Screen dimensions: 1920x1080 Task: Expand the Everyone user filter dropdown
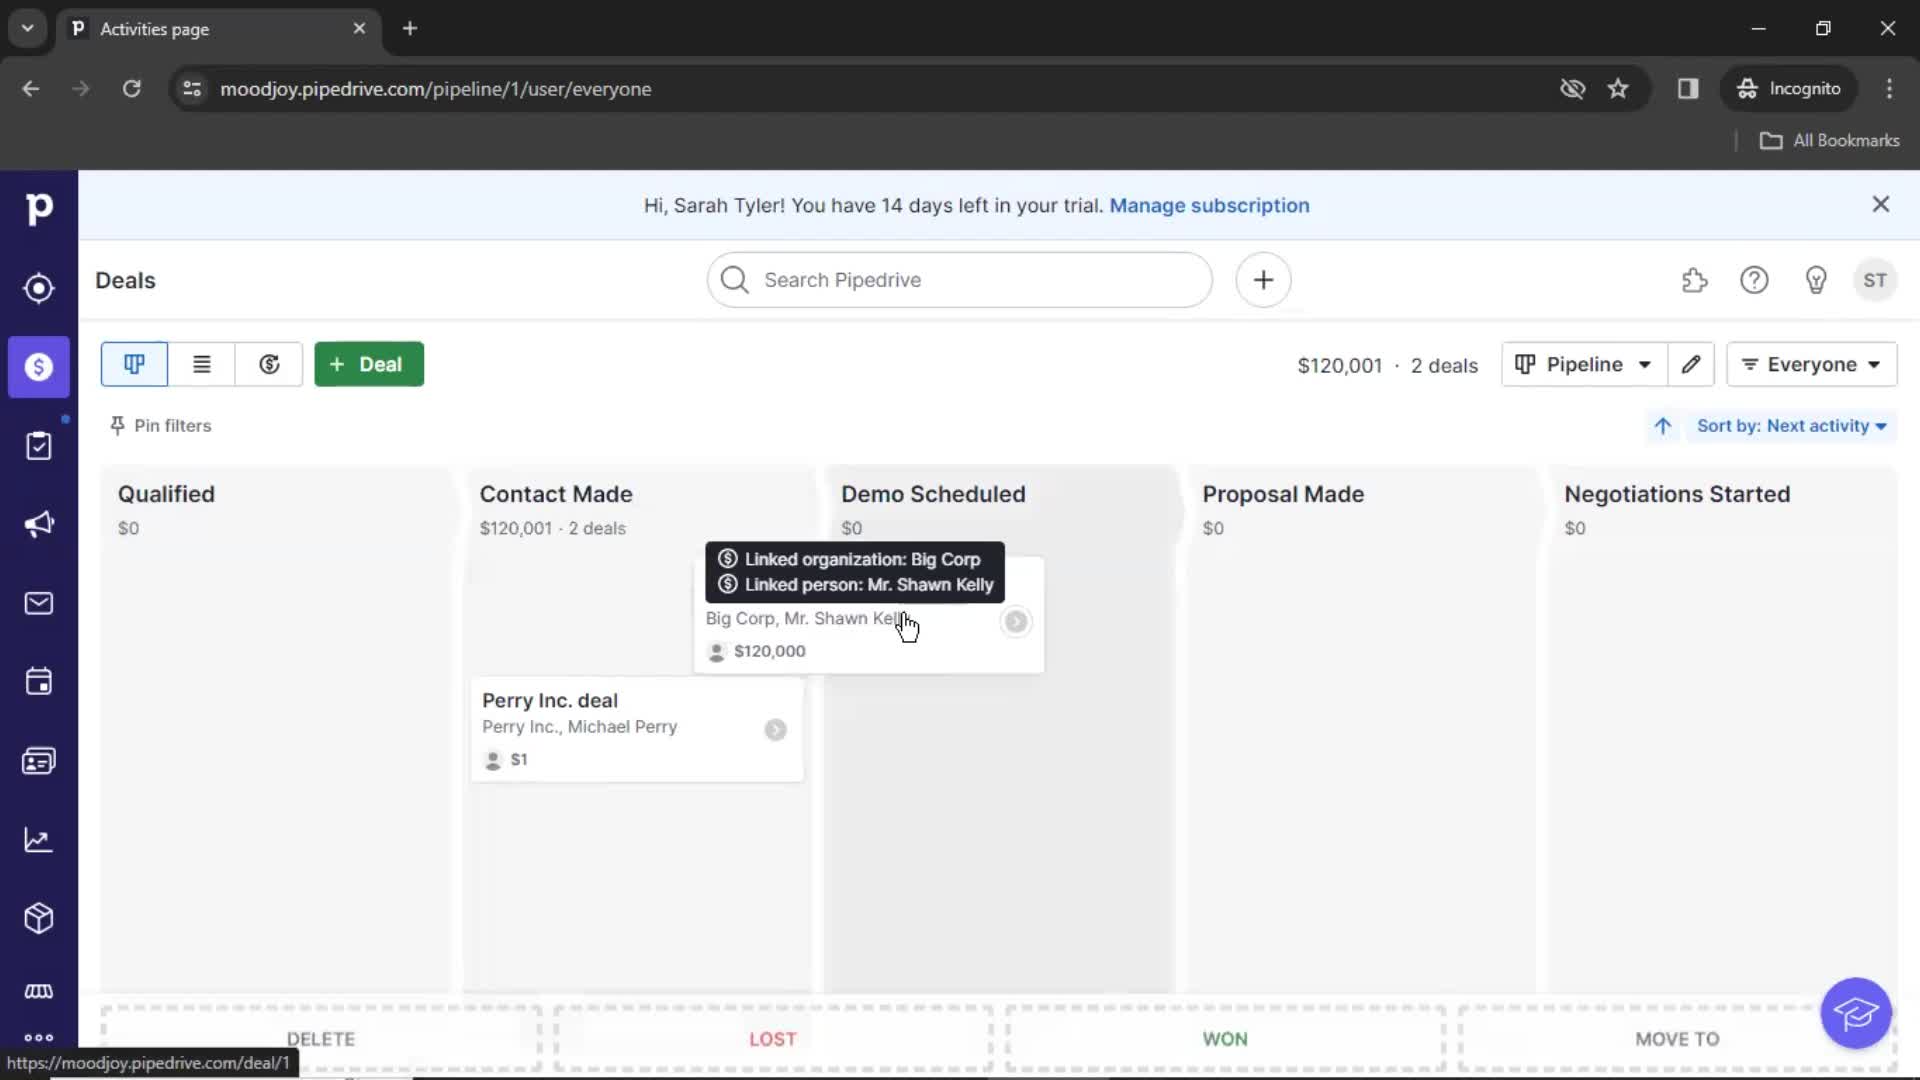pyautogui.click(x=1811, y=364)
